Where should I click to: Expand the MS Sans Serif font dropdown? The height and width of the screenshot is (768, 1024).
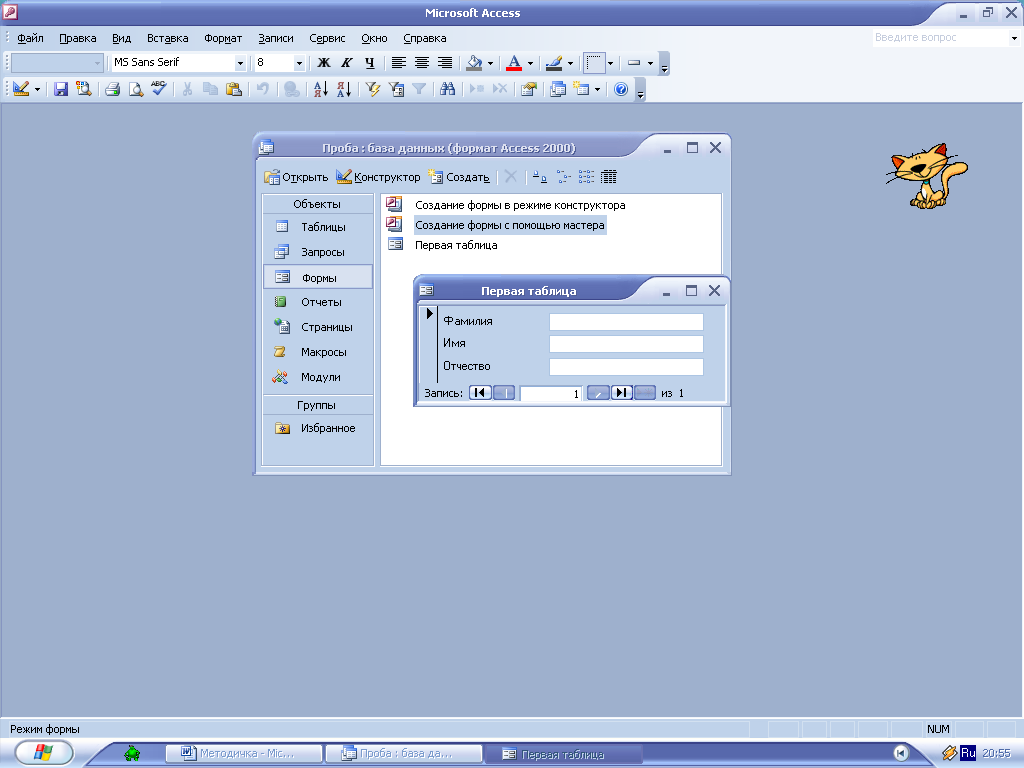click(x=240, y=63)
